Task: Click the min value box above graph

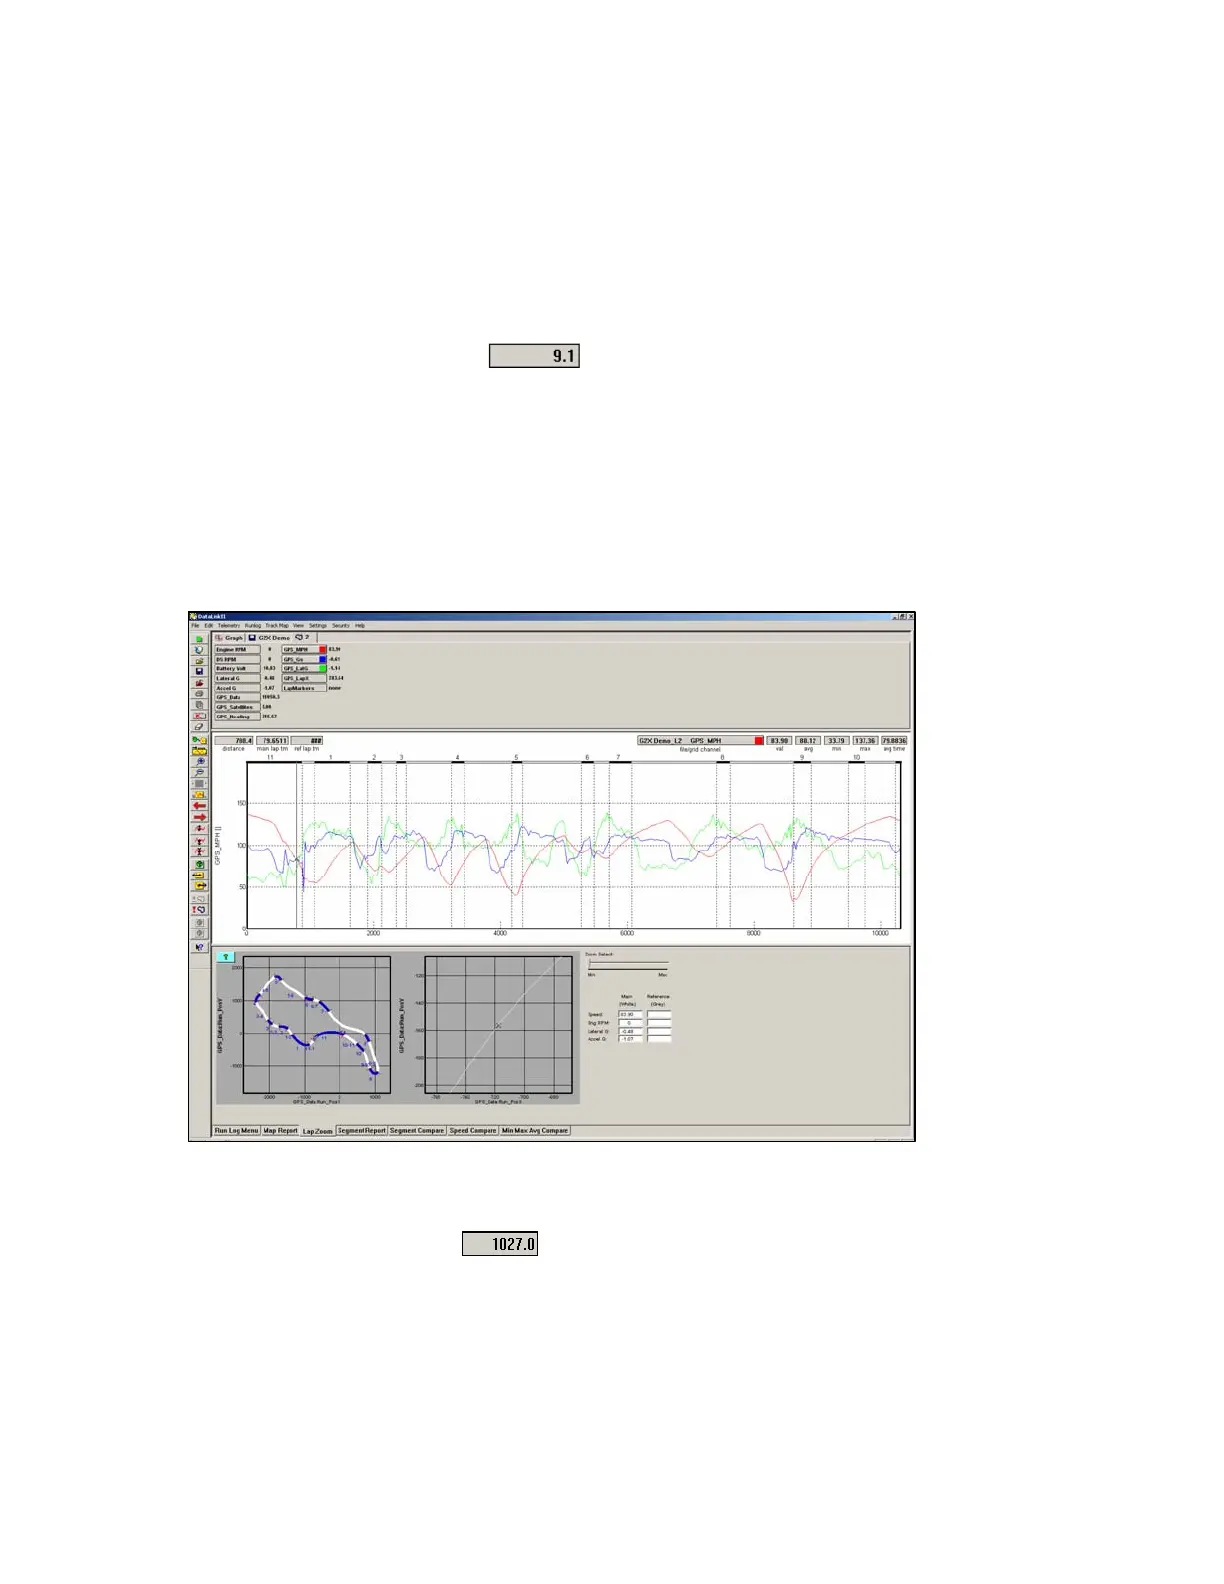Action: pos(836,741)
